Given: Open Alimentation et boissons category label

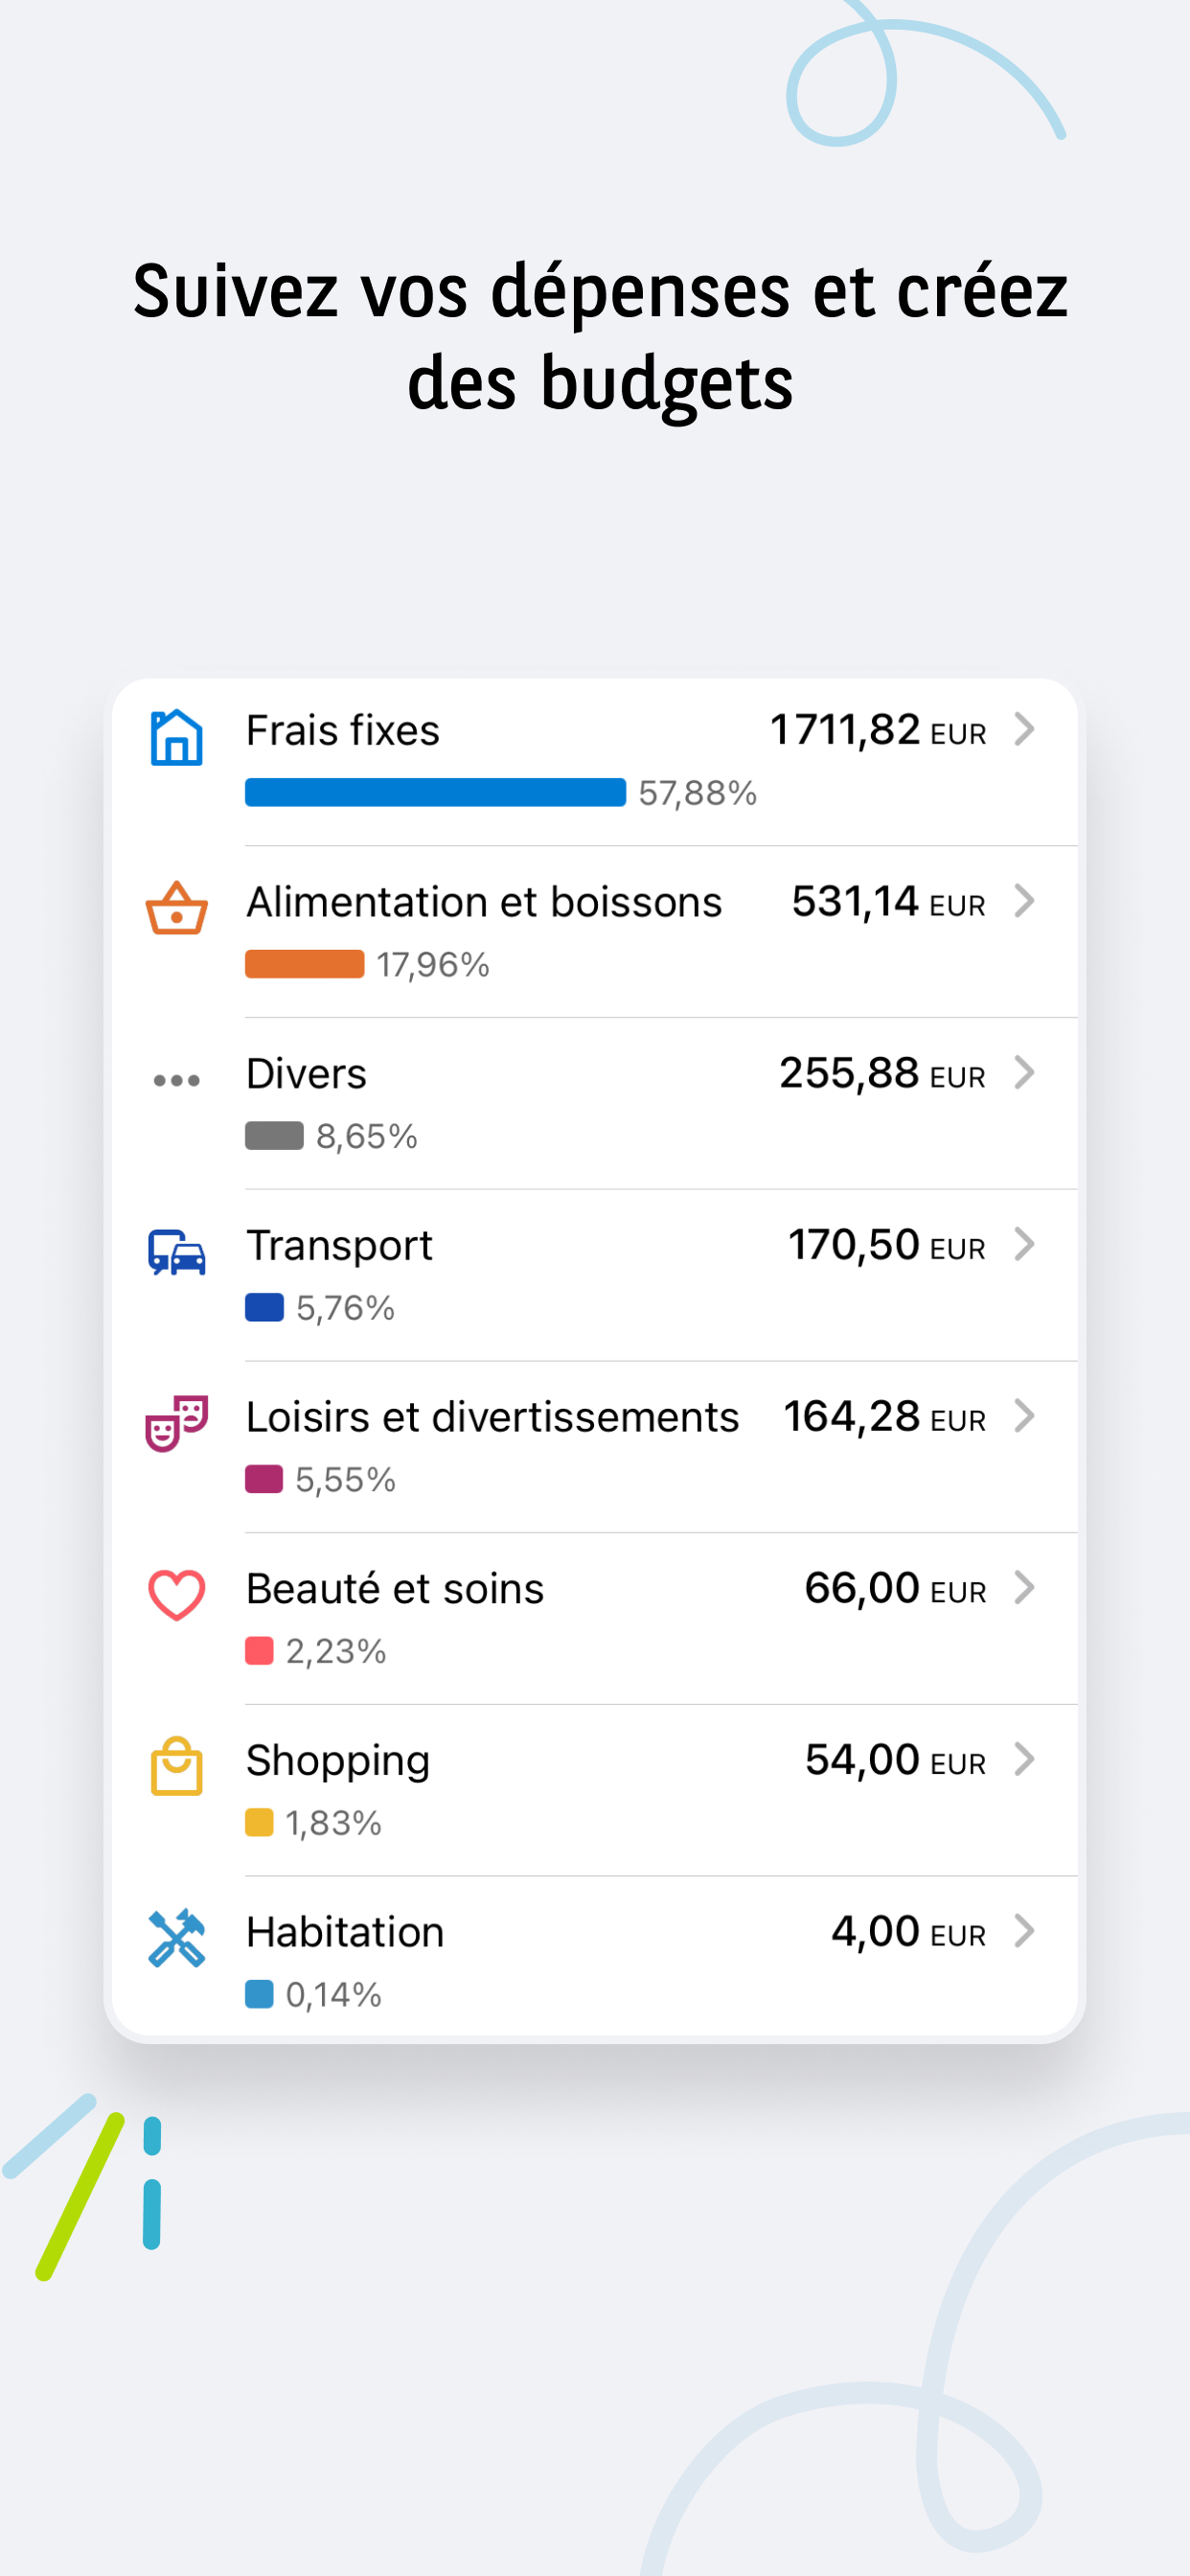Looking at the screenshot, I should [484, 902].
